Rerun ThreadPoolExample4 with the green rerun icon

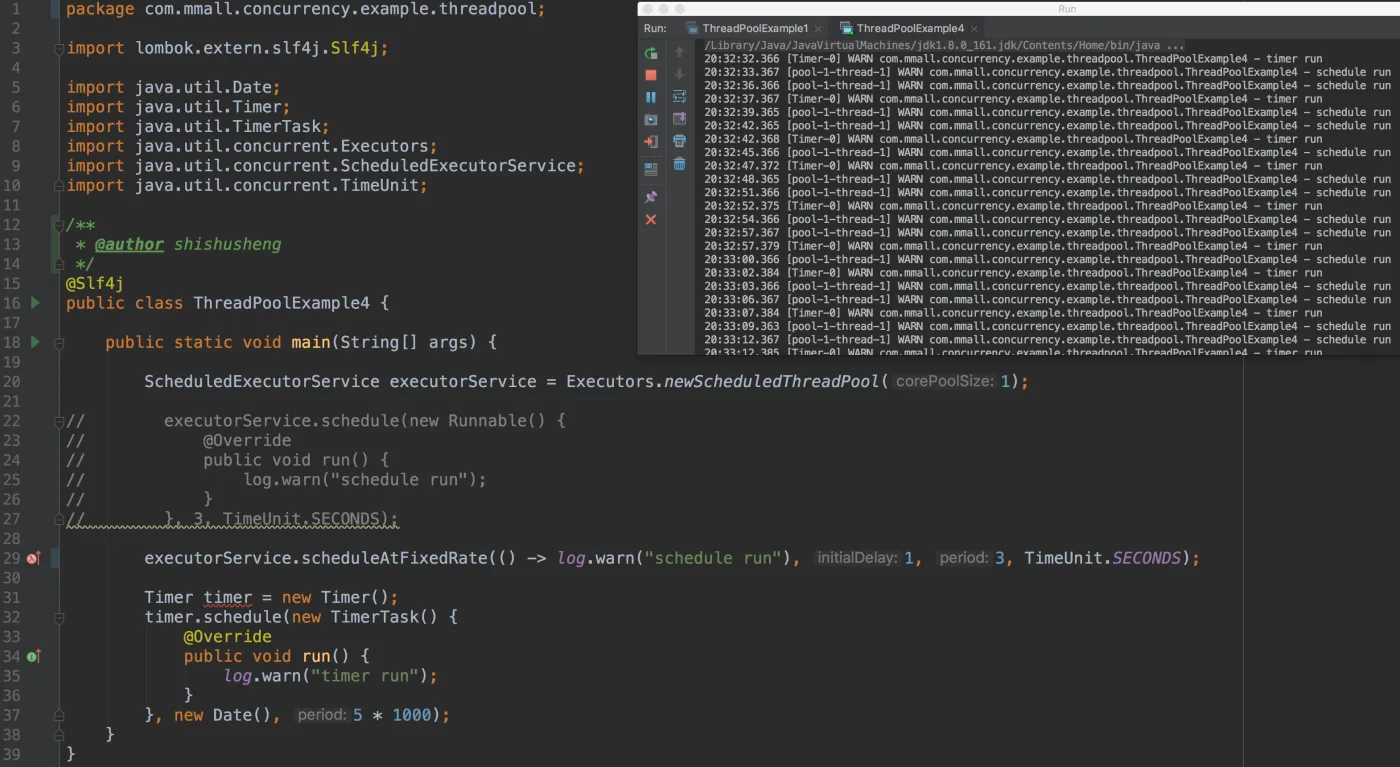(x=651, y=53)
